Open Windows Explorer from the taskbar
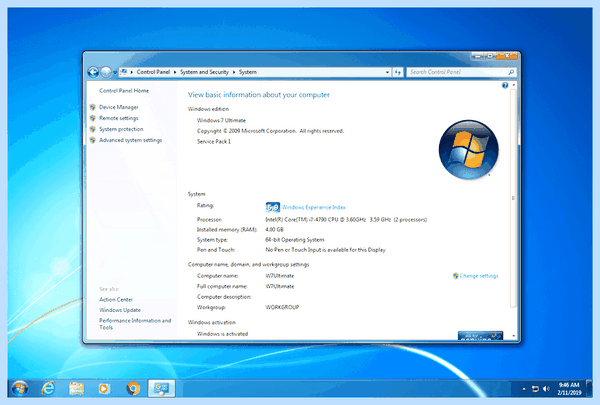Viewport: 600px width, 405px height. point(77,389)
